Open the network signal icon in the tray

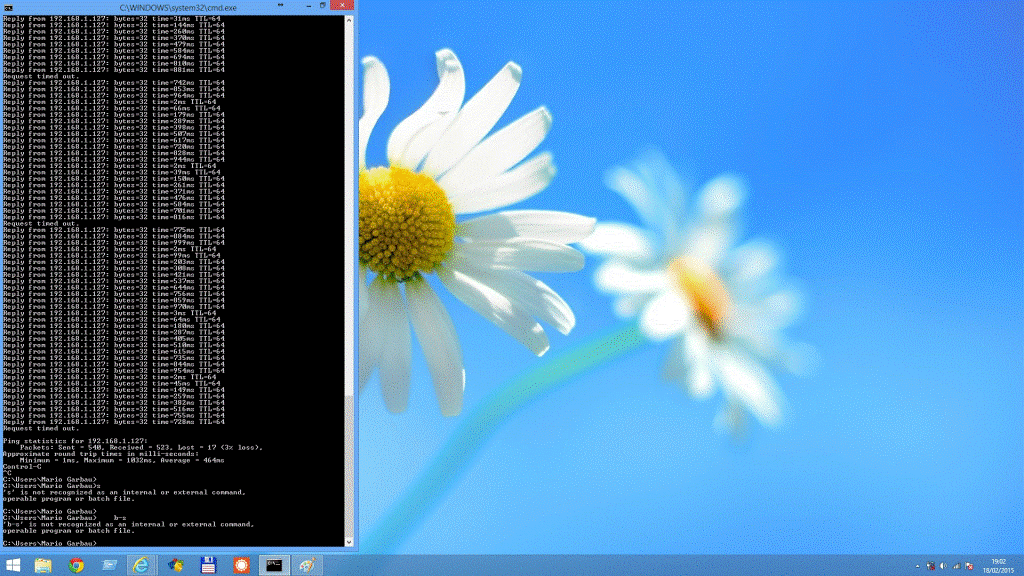pyautogui.click(x=958, y=566)
